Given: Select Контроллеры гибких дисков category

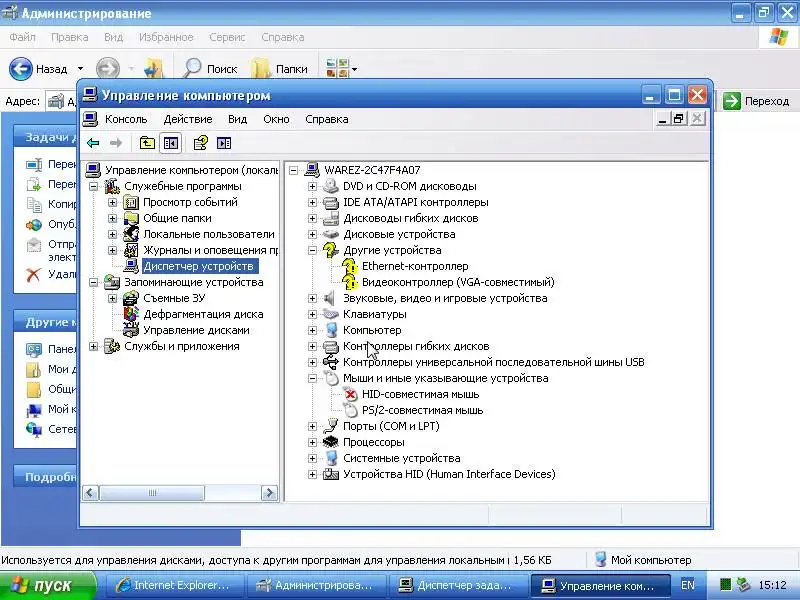Looking at the screenshot, I should pyautogui.click(x=416, y=346).
